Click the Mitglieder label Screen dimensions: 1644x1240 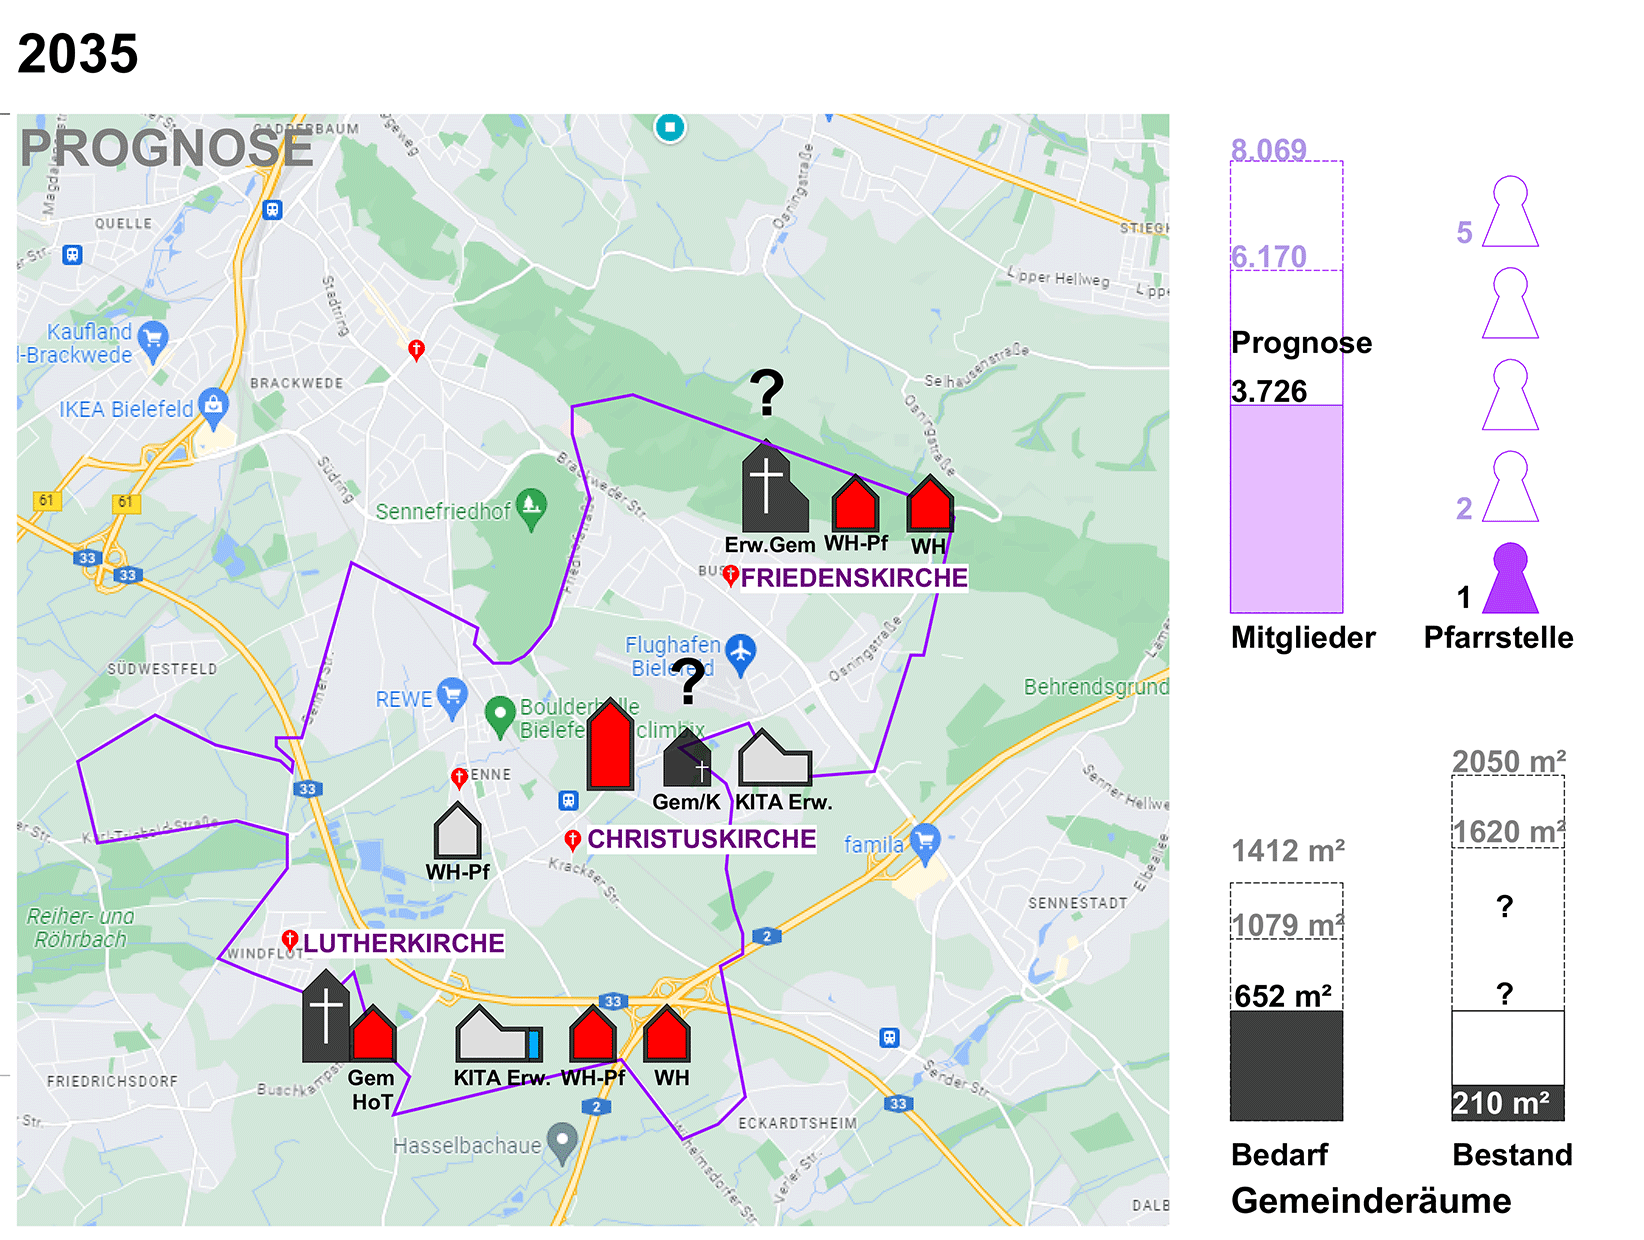pos(1303,637)
